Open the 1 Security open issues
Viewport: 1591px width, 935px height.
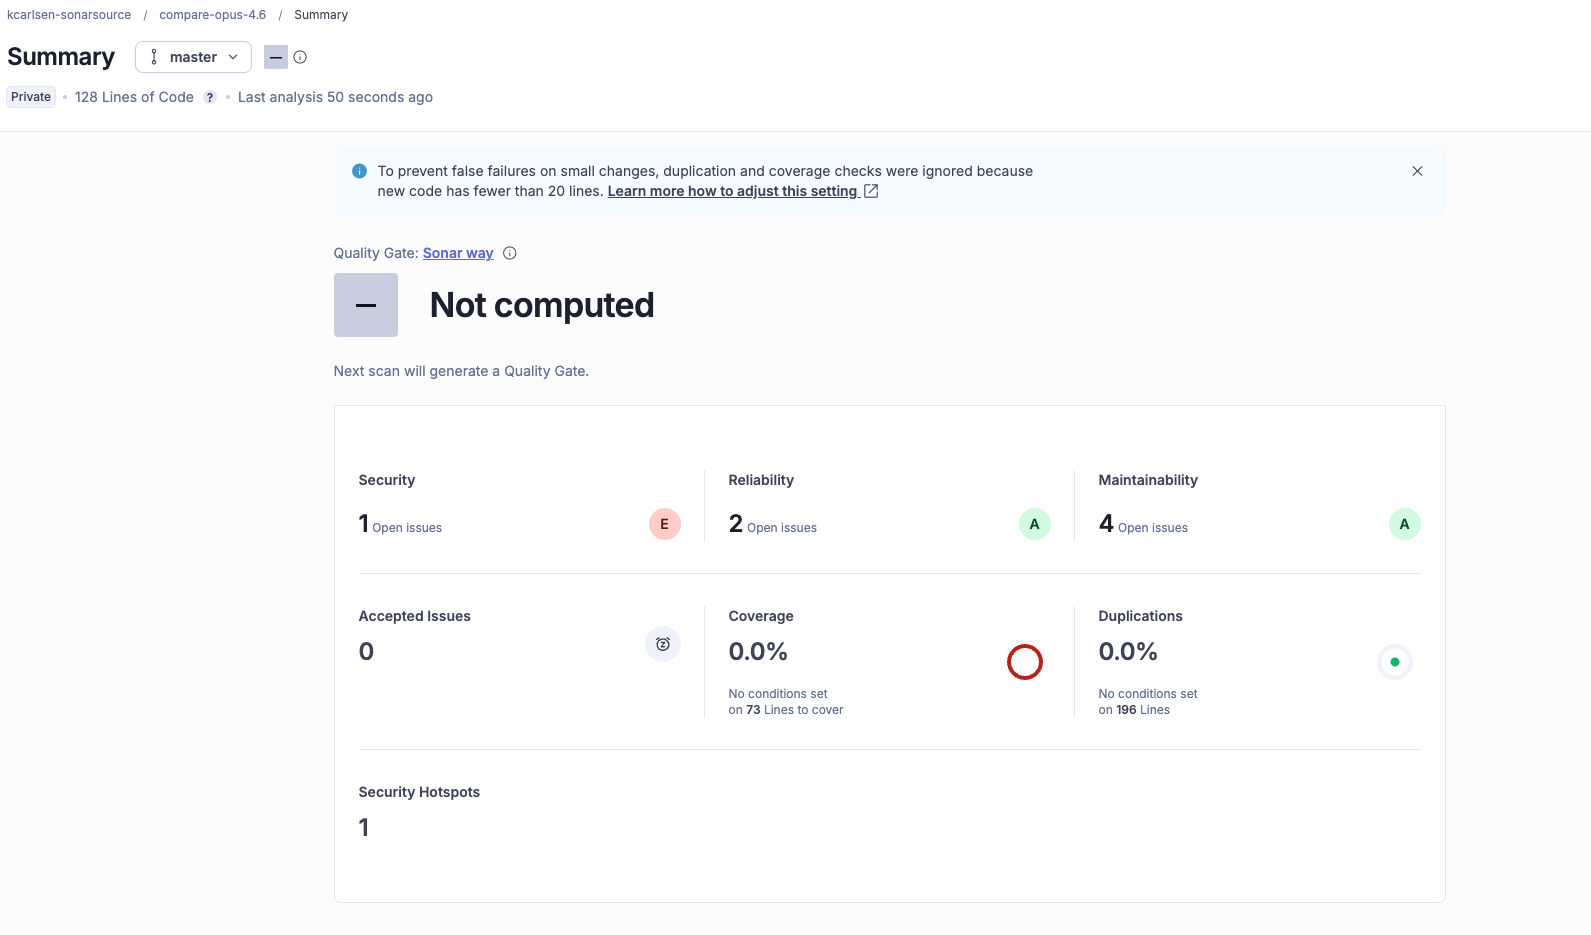364,524
